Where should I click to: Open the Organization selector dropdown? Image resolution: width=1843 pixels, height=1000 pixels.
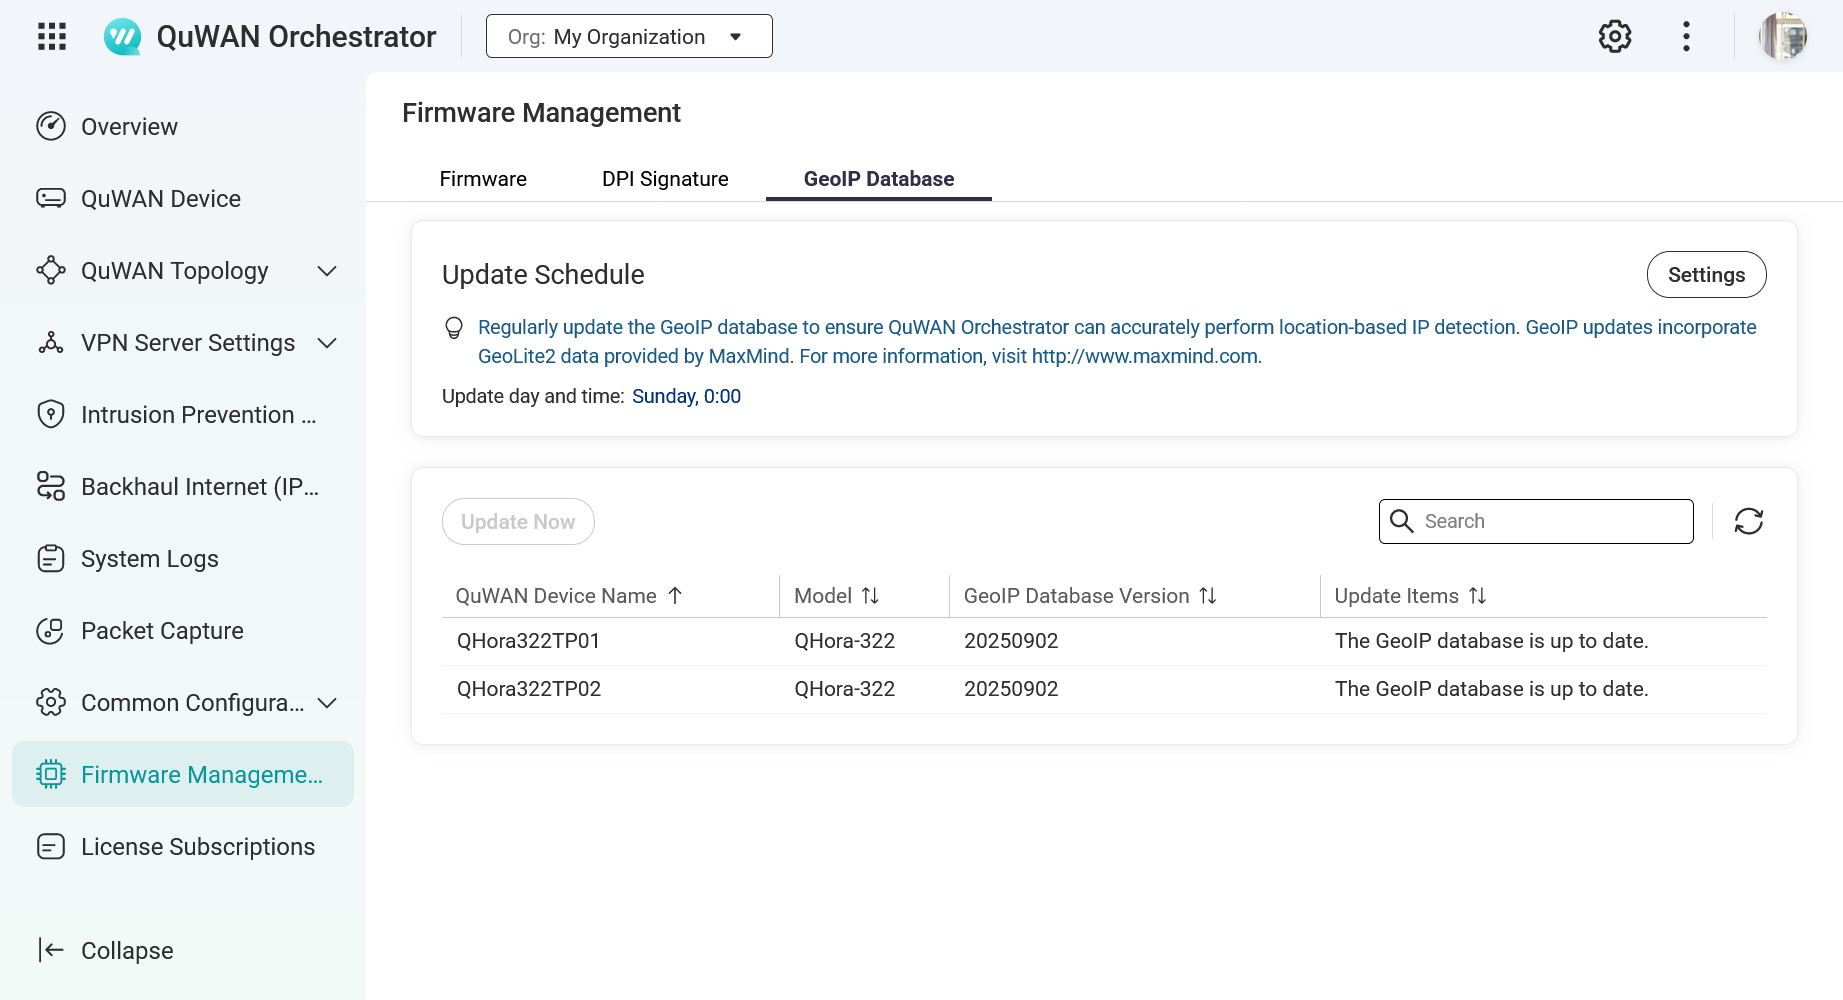(x=628, y=37)
